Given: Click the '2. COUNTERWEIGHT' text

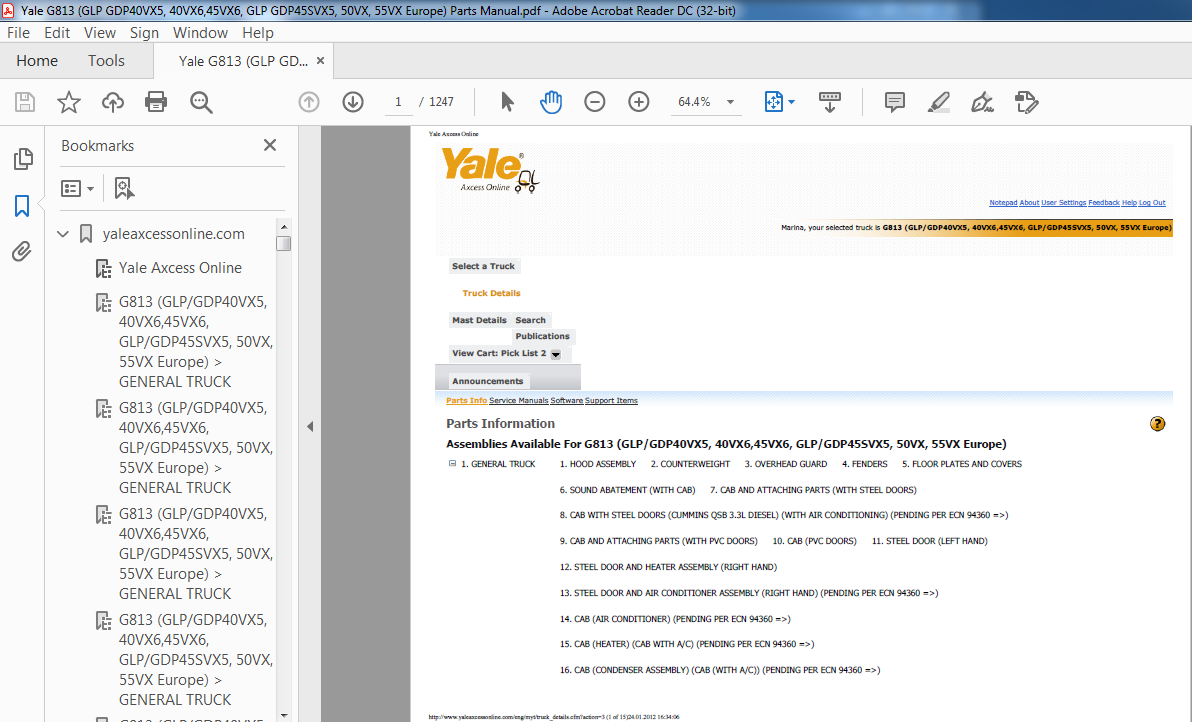Looking at the screenshot, I should tap(690, 464).
